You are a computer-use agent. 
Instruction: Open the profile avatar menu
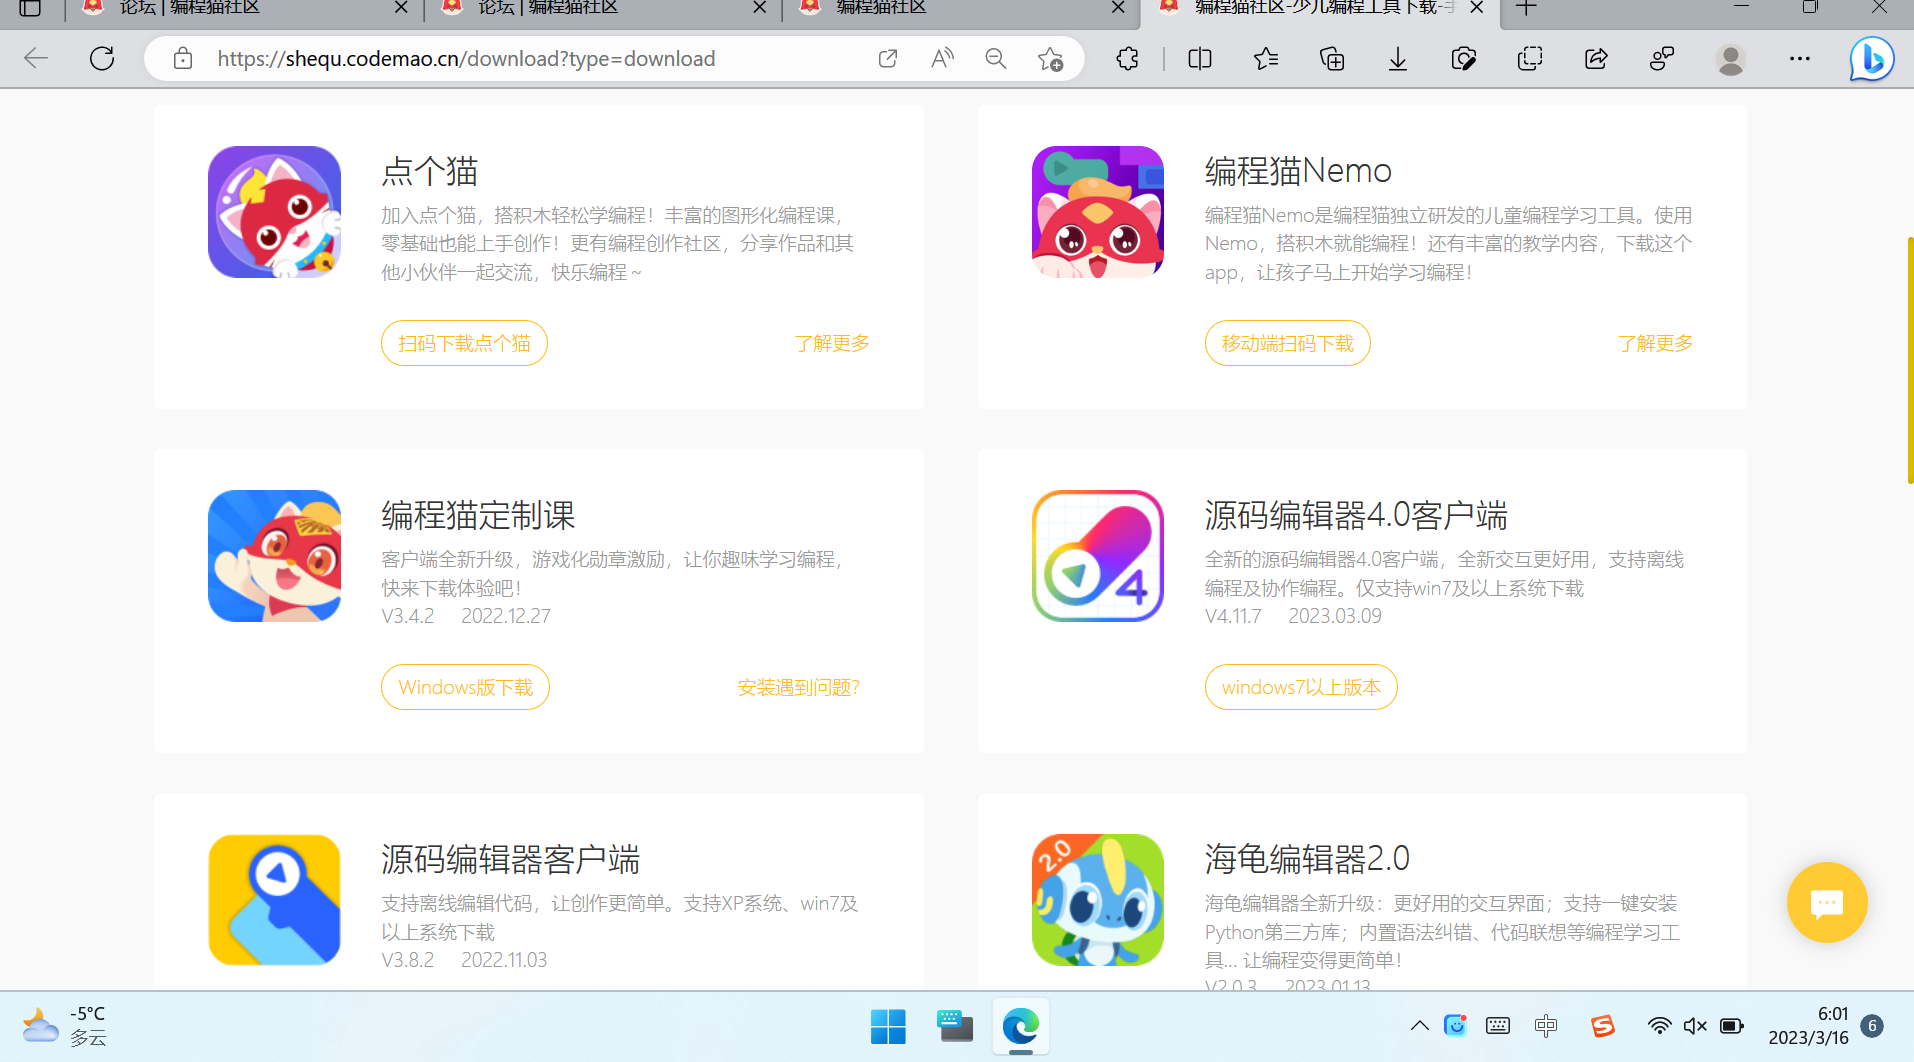1731,59
